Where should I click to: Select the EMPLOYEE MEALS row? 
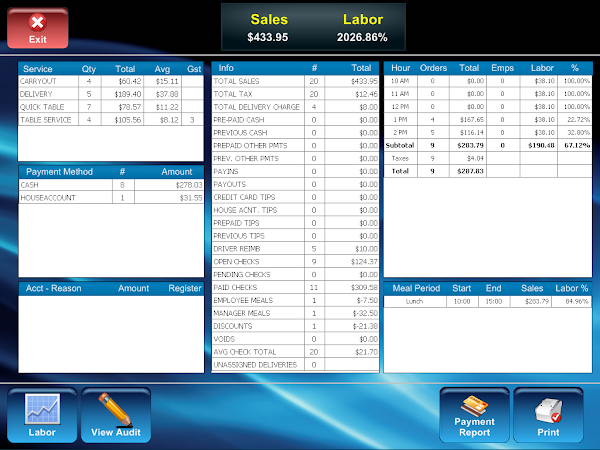click(295, 300)
